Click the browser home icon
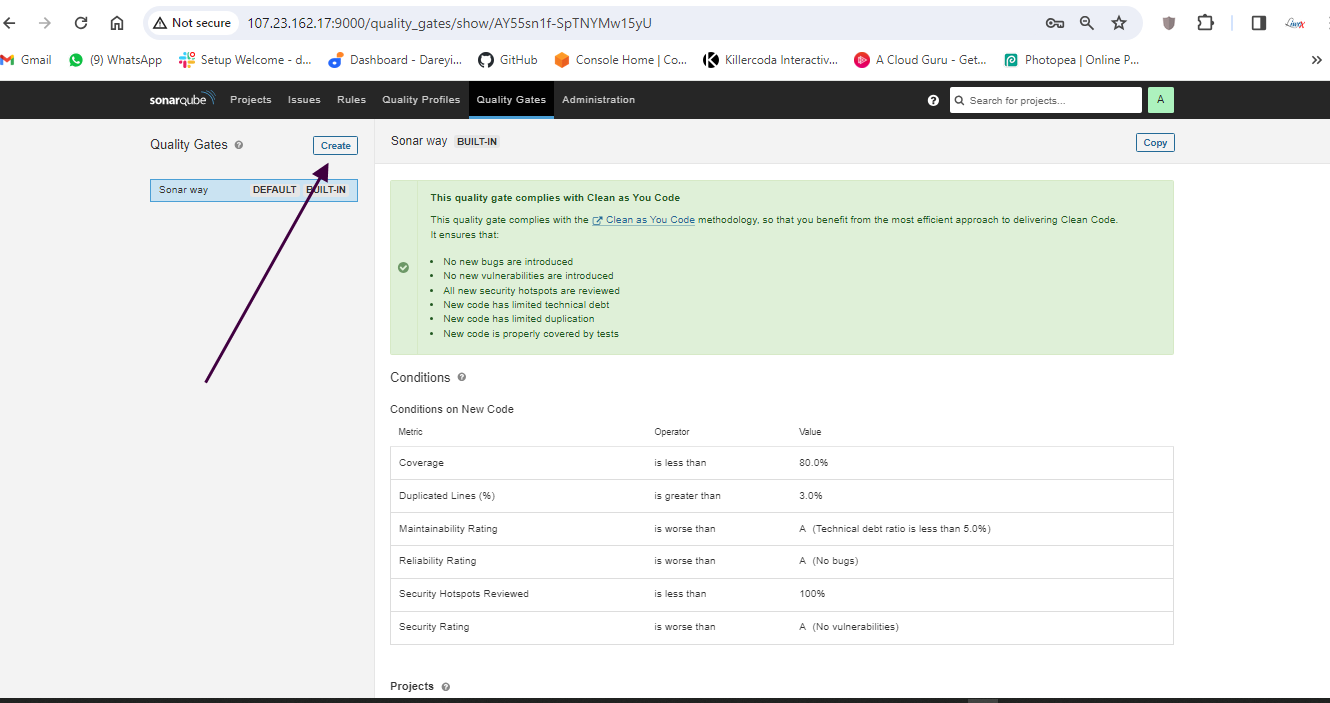 (117, 23)
